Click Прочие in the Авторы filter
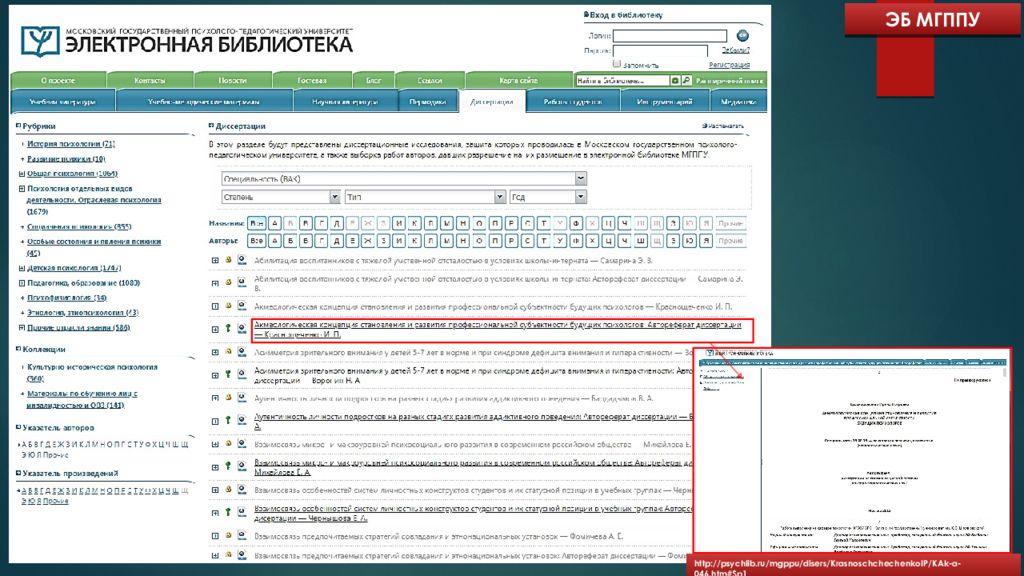Screen dimensions: 1024x576 tap(730, 241)
